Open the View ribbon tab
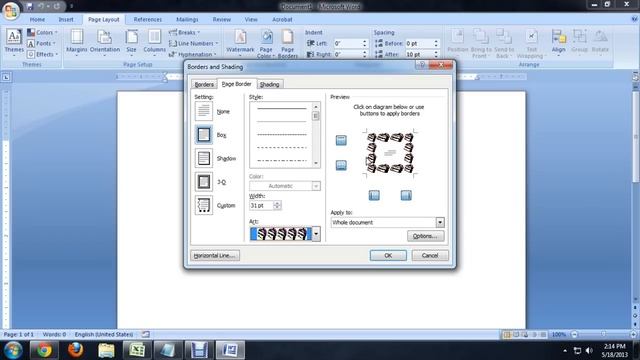Screen dimensions: 640x360 click(x=251, y=19)
